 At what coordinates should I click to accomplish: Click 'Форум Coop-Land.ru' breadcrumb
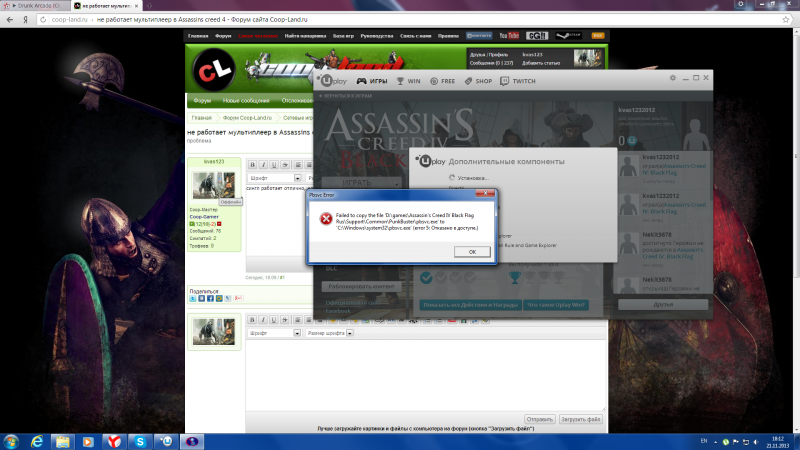pos(247,118)
